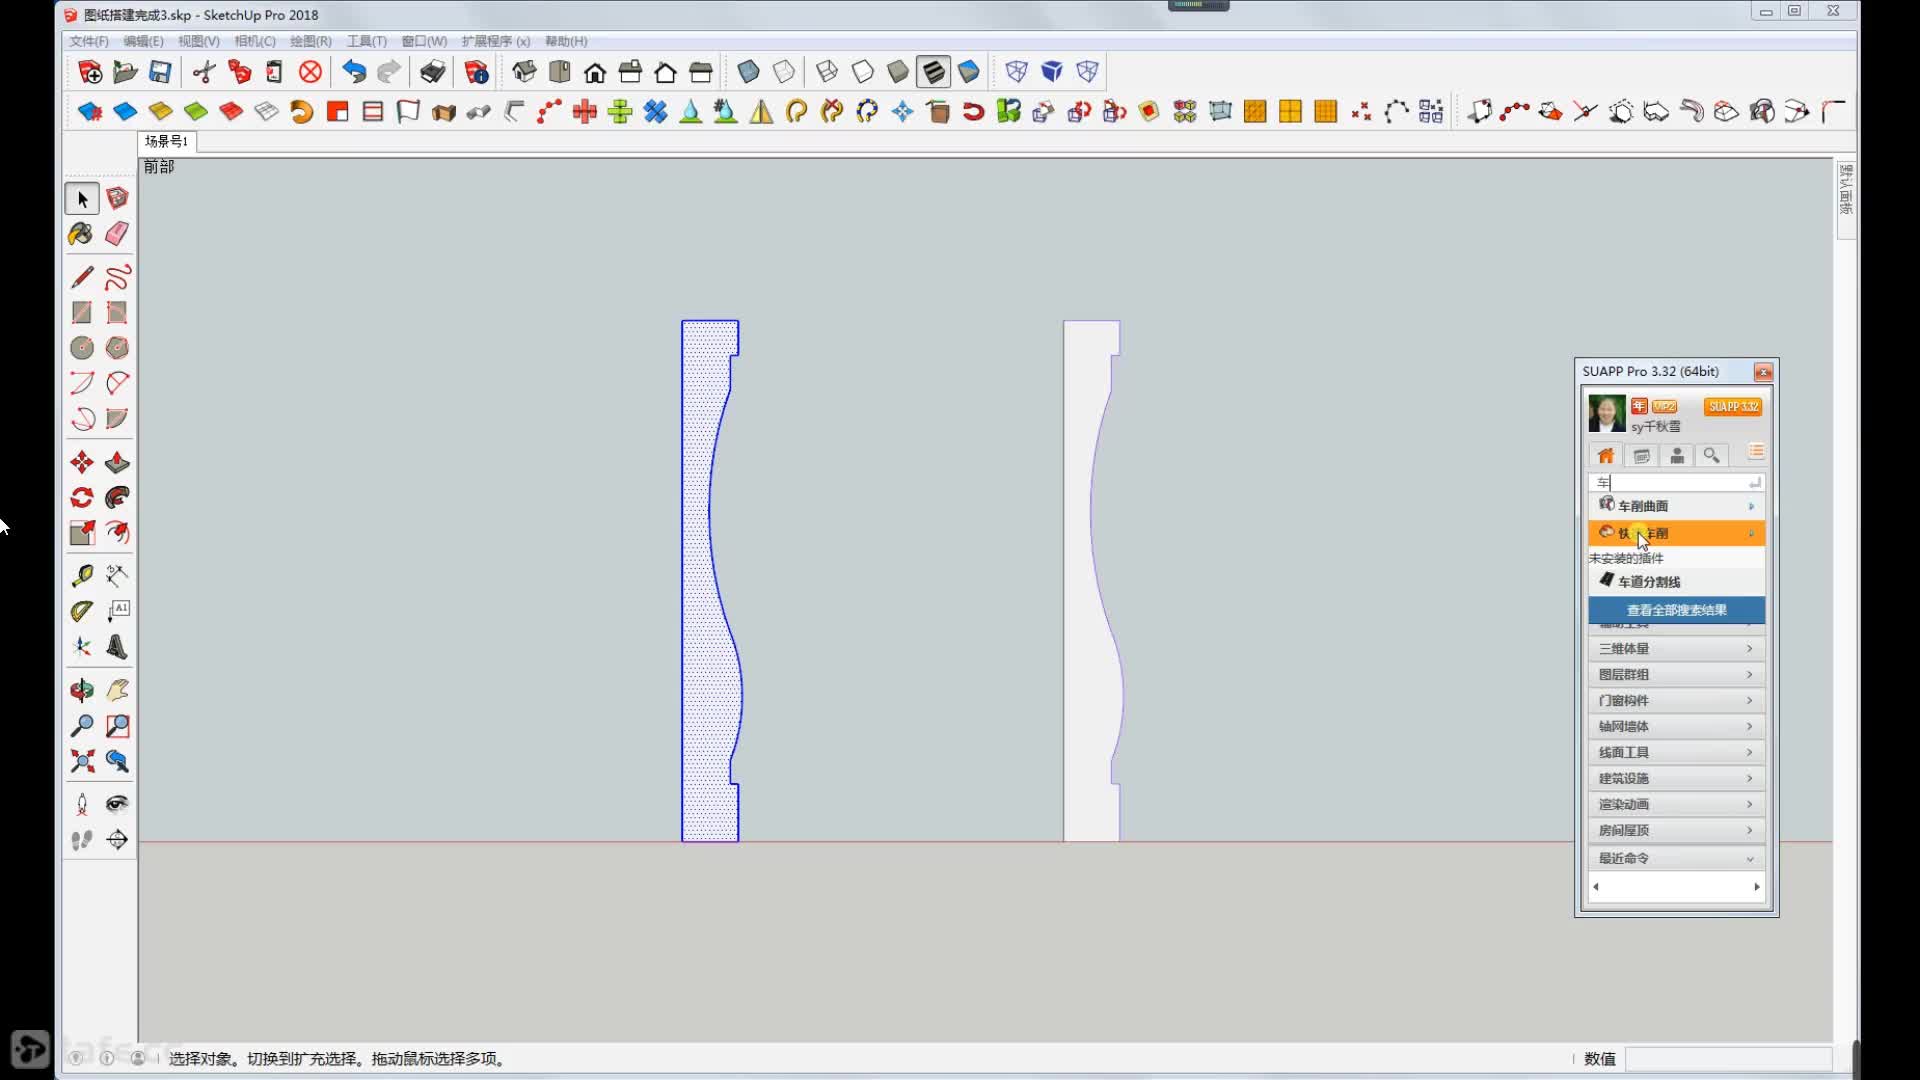Viewport: 1920px width, 1080px height.
Task: Select the Offset tool
Action: tap(117, 533)
